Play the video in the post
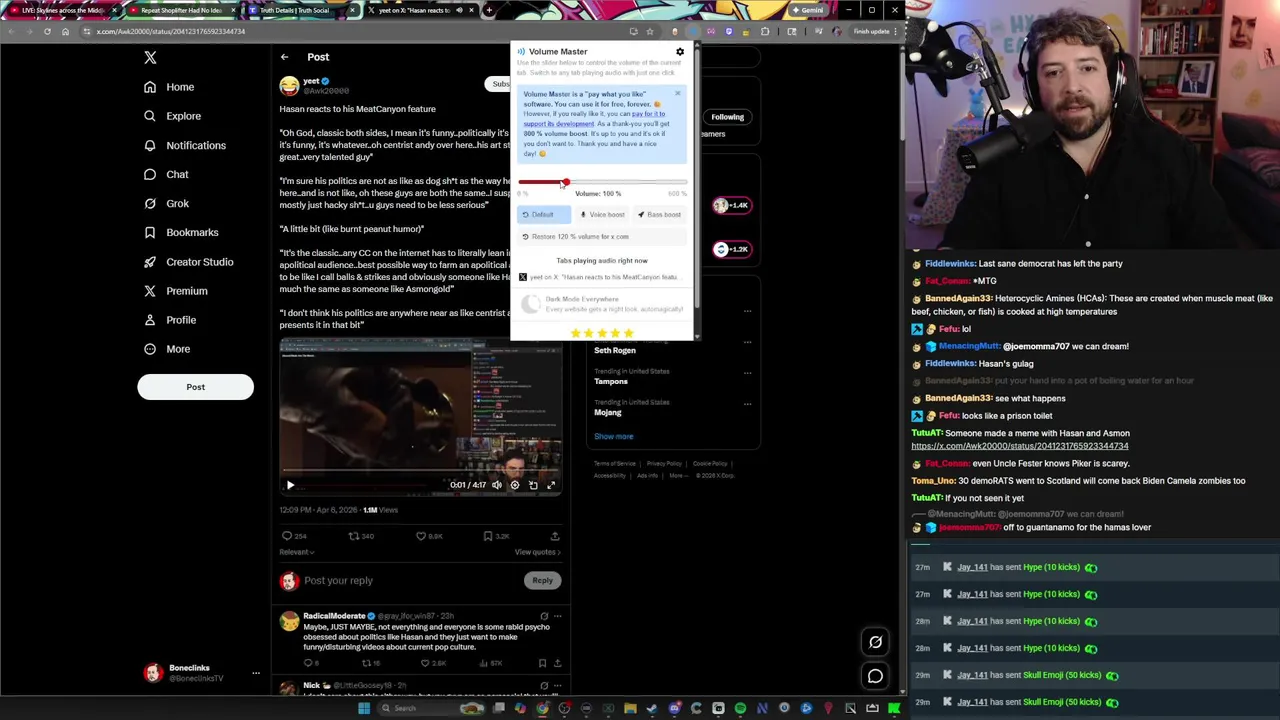Screen dimensions: 1280x720 point(290,485)
